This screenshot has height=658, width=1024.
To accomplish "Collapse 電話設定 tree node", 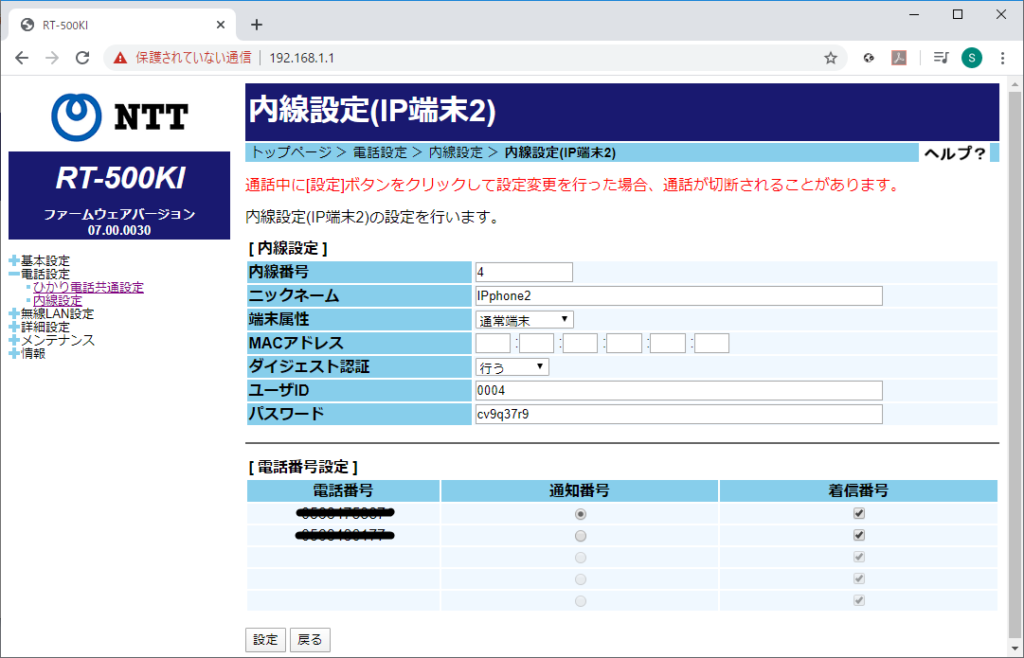I will [14, 274].
